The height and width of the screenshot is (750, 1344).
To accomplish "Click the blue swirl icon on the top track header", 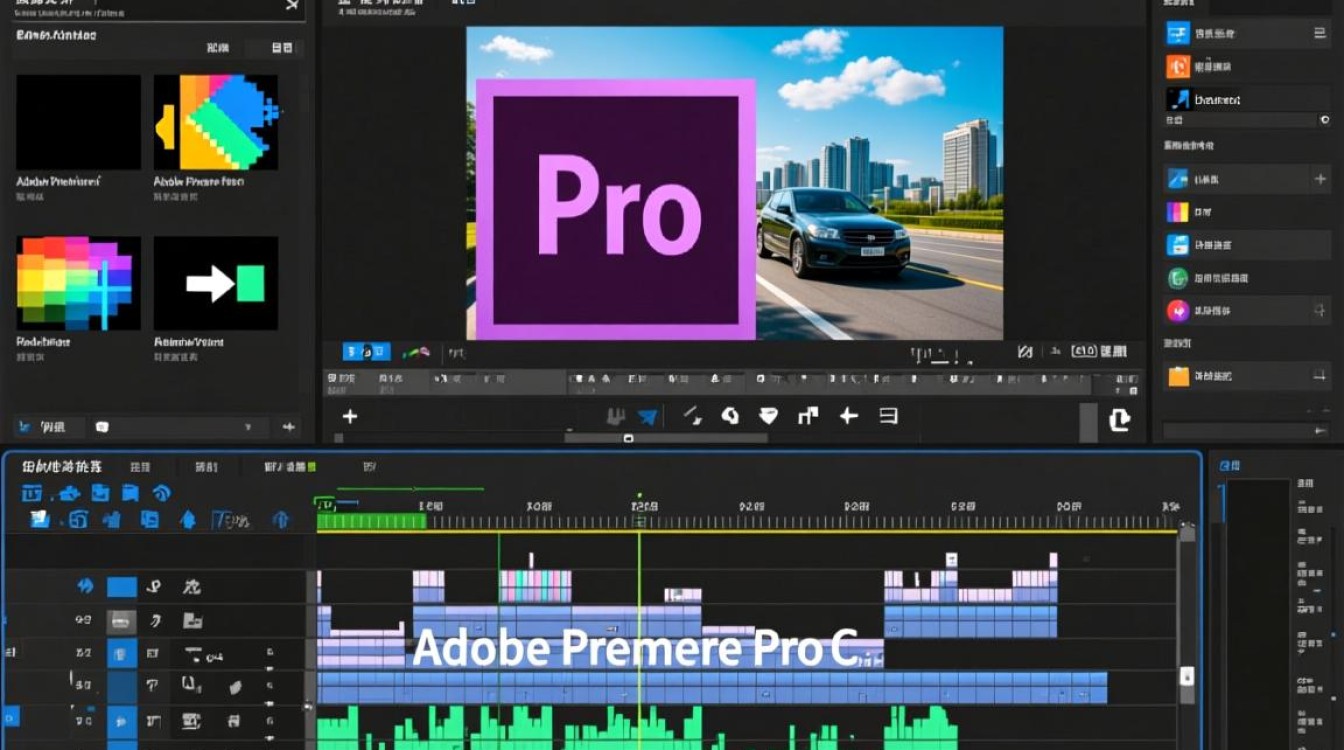I will [x=86, y=586].
